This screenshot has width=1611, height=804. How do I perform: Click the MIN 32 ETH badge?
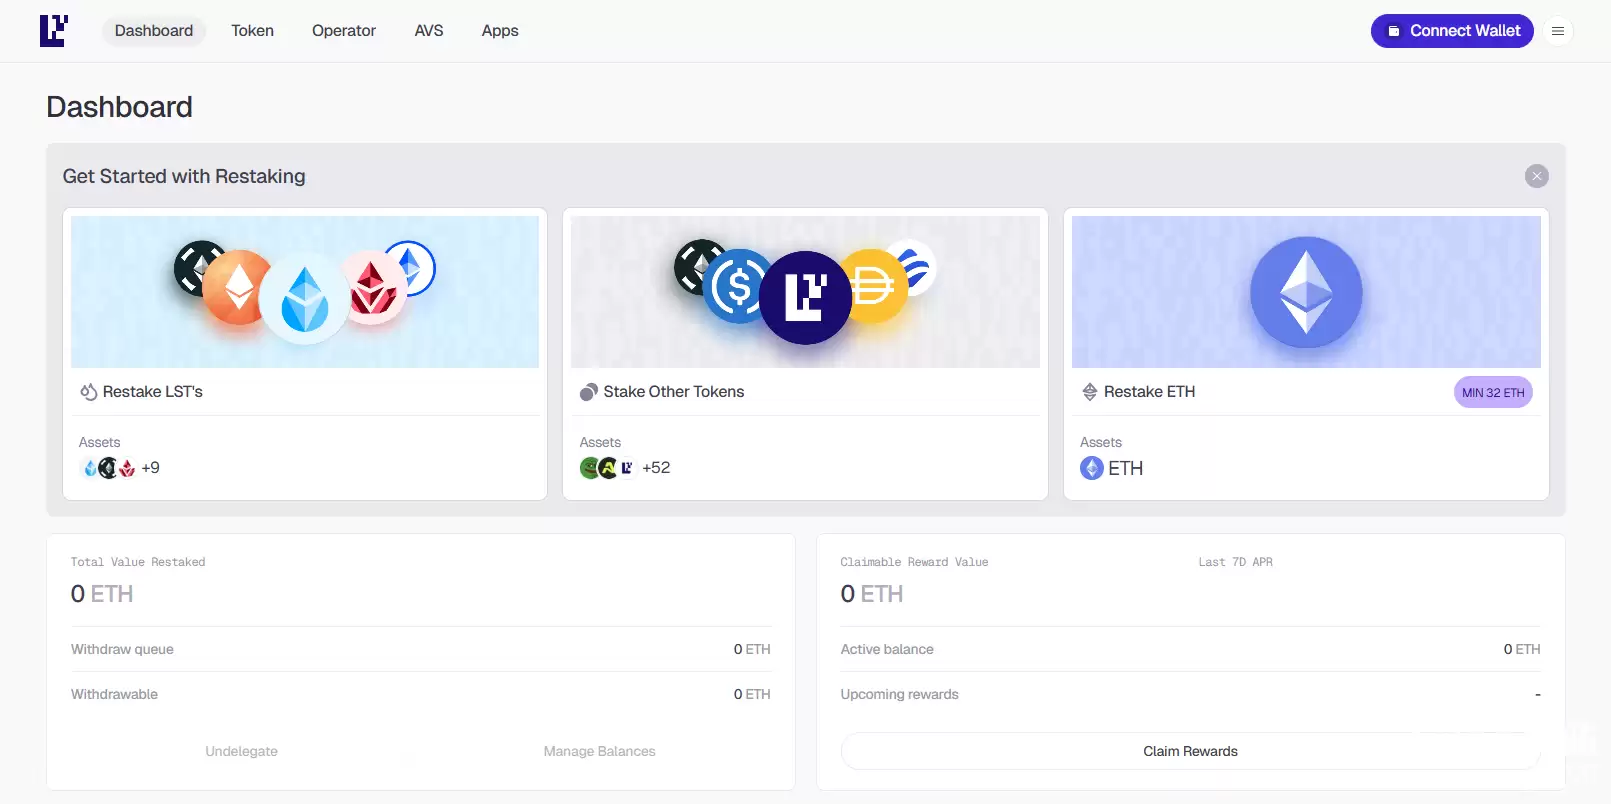point(1492,393)
